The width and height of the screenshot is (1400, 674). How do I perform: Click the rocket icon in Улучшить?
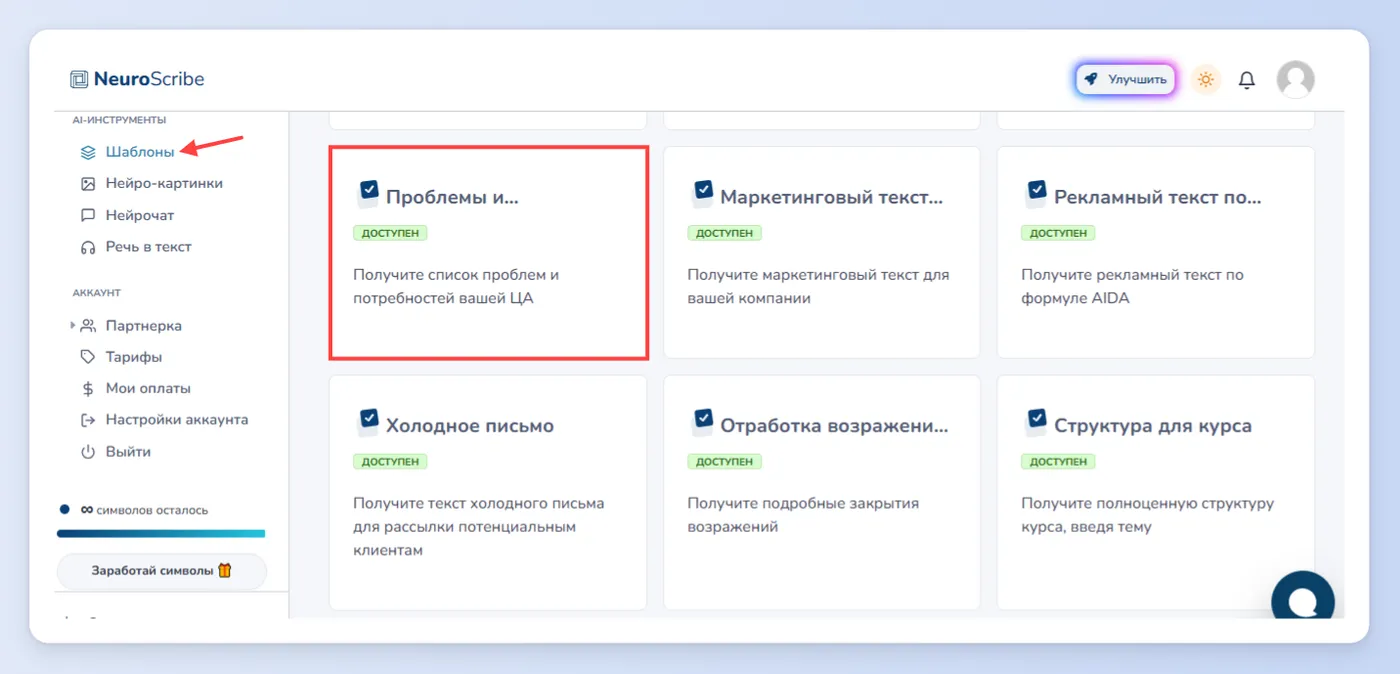[x=1092, y=79]
